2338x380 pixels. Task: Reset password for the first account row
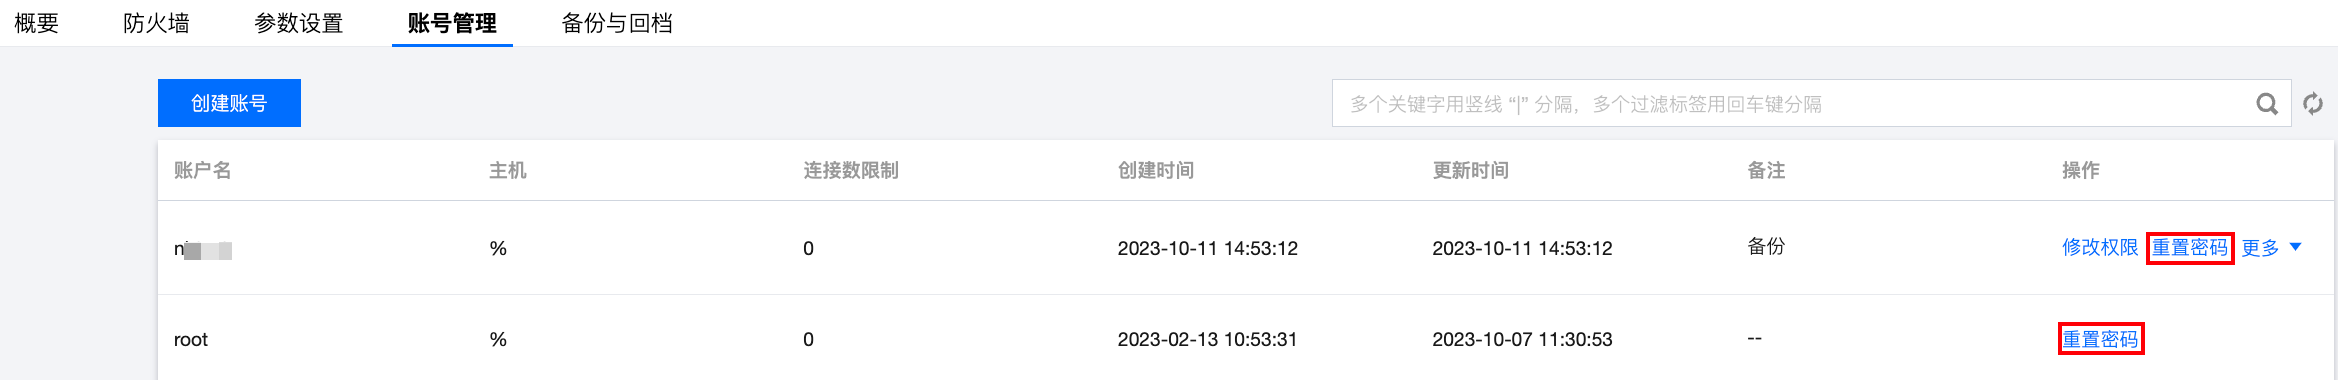coord(2190,247)
